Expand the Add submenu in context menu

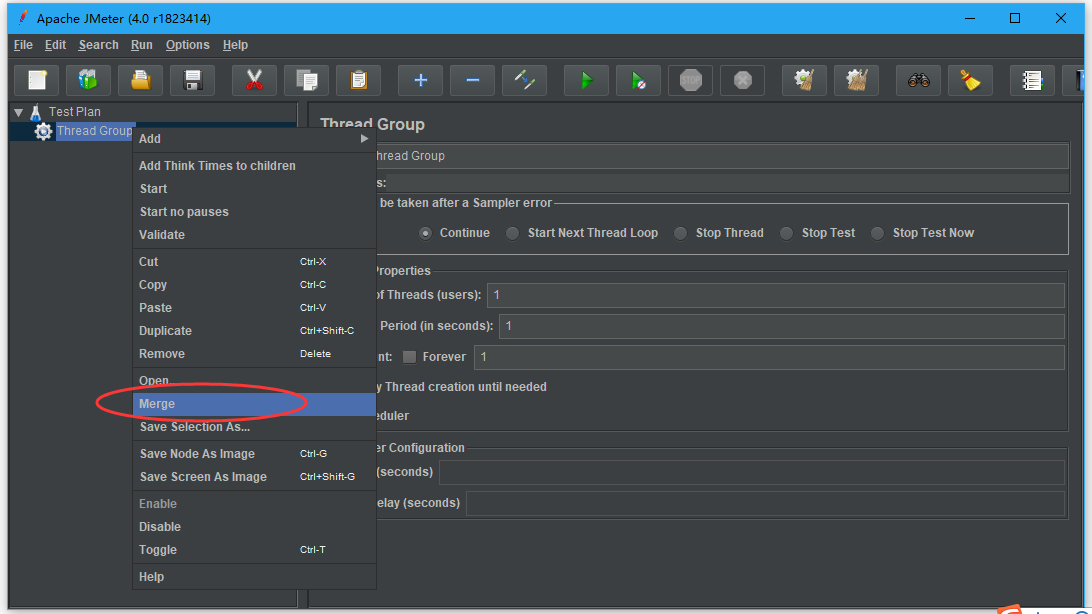[x=254, y=139]
